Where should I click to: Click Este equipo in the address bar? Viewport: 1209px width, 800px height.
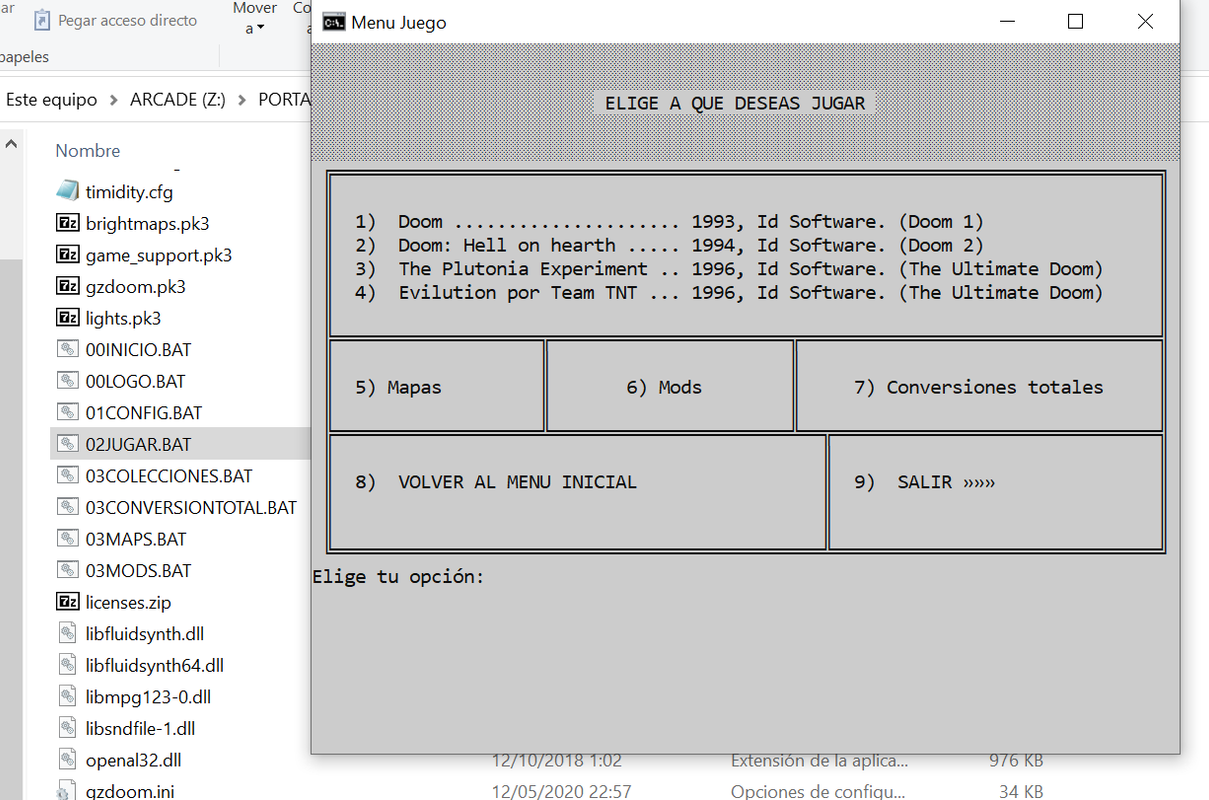coord(52,100)
